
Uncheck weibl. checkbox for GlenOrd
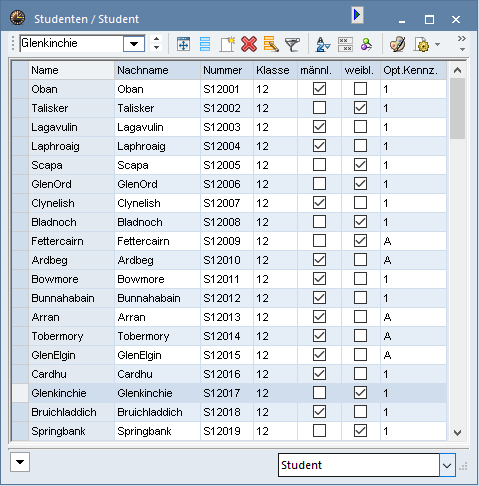(360, 184)
